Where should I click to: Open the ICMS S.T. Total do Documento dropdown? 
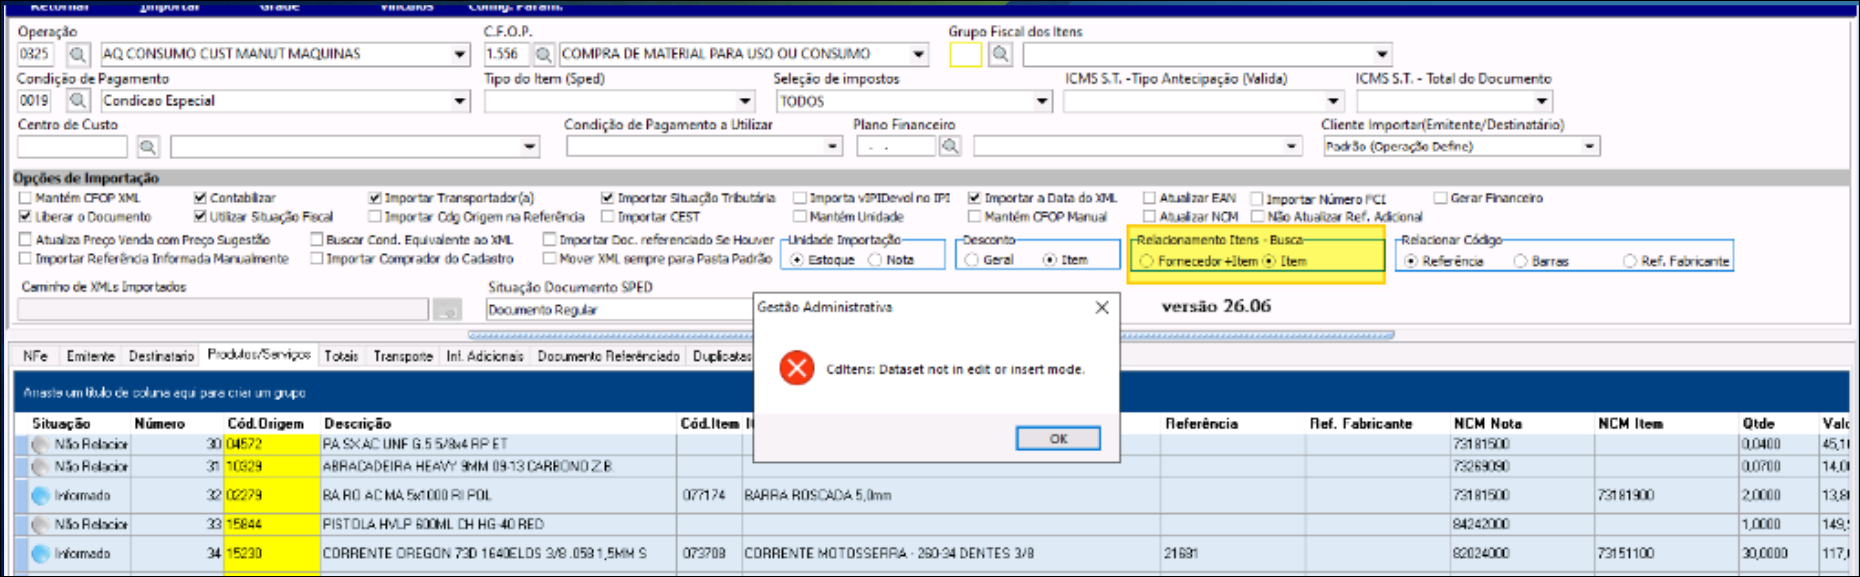[x=1542, y=101]
